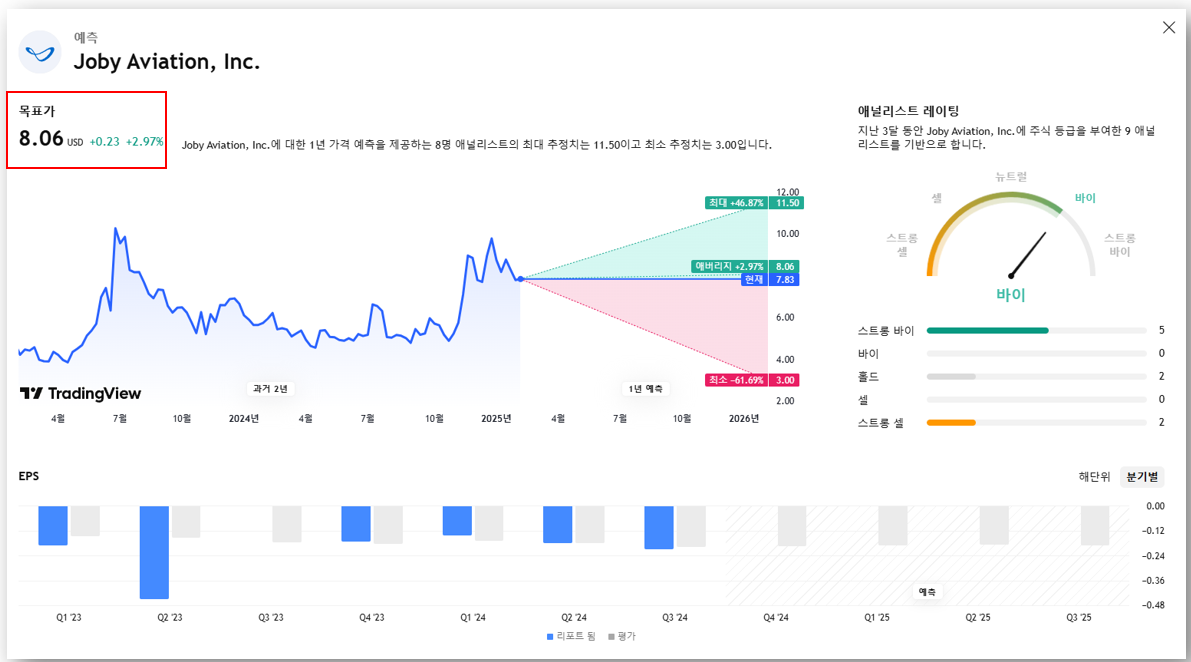1191x662 pixels.
Task: Click the 최소 -61.69% forecast label
Action: coord(736,380)
